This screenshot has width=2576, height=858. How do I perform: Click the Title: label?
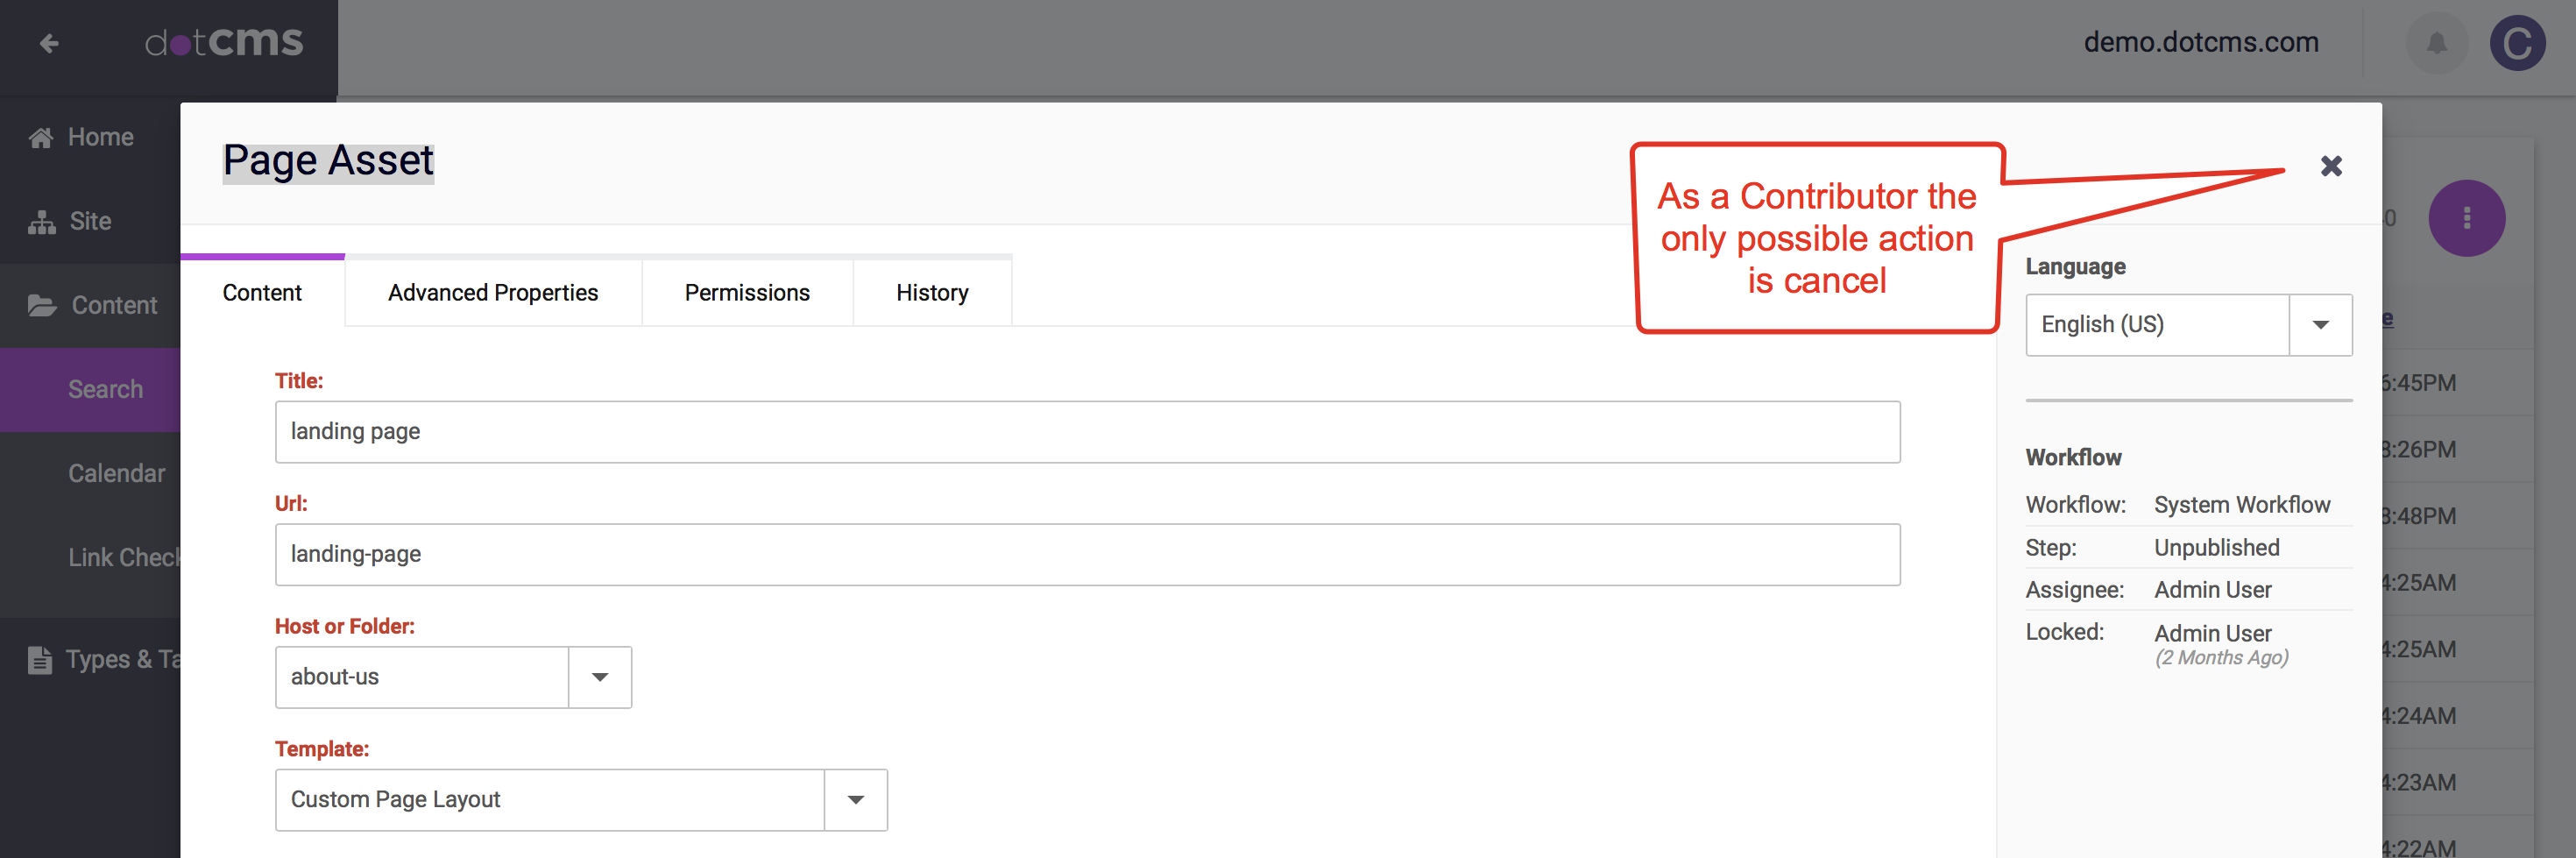(x=299, y=381)
